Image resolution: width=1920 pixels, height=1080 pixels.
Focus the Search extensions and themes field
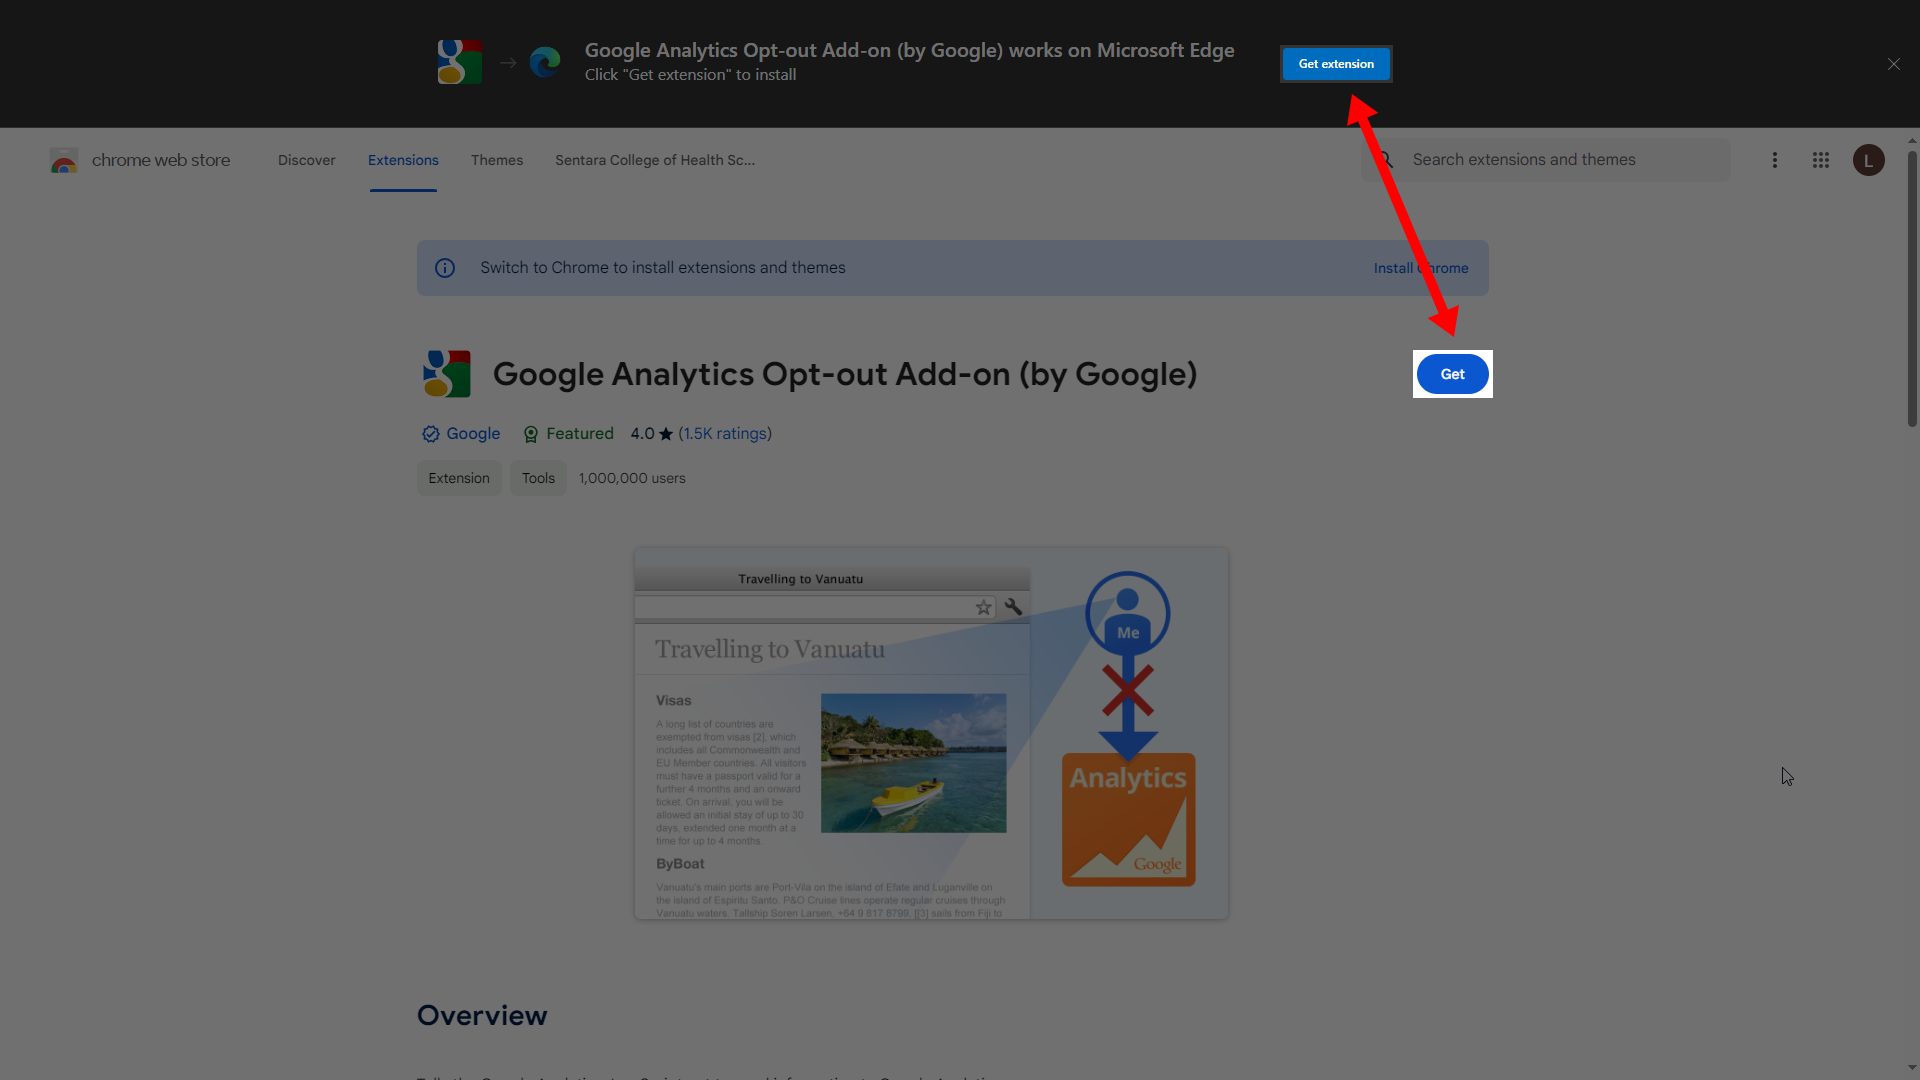pyautogui.click(x=1545, y=160)
